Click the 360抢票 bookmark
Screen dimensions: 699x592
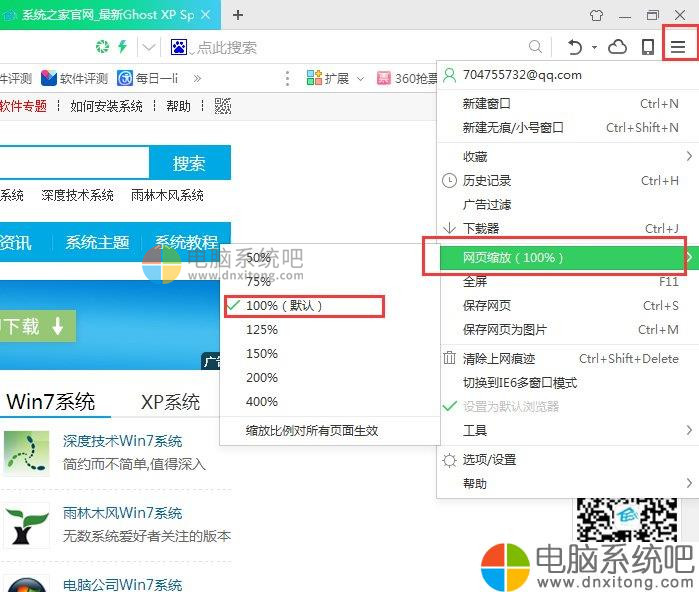click(407, 78)
